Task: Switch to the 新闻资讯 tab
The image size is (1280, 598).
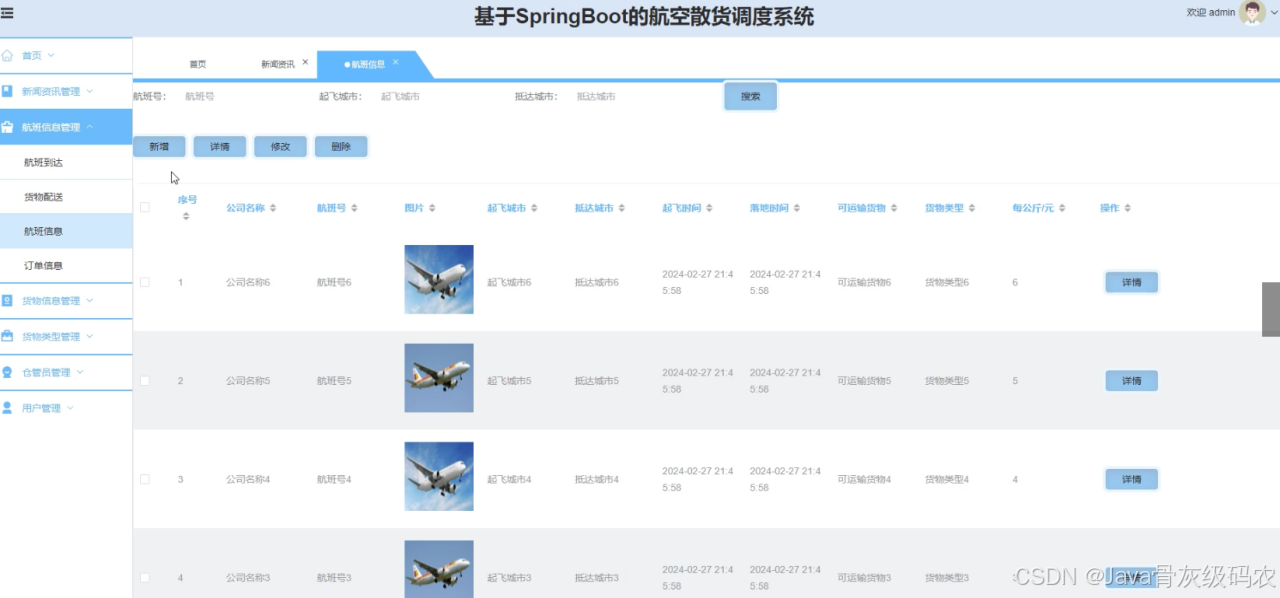Action: [x=278, y=64]
